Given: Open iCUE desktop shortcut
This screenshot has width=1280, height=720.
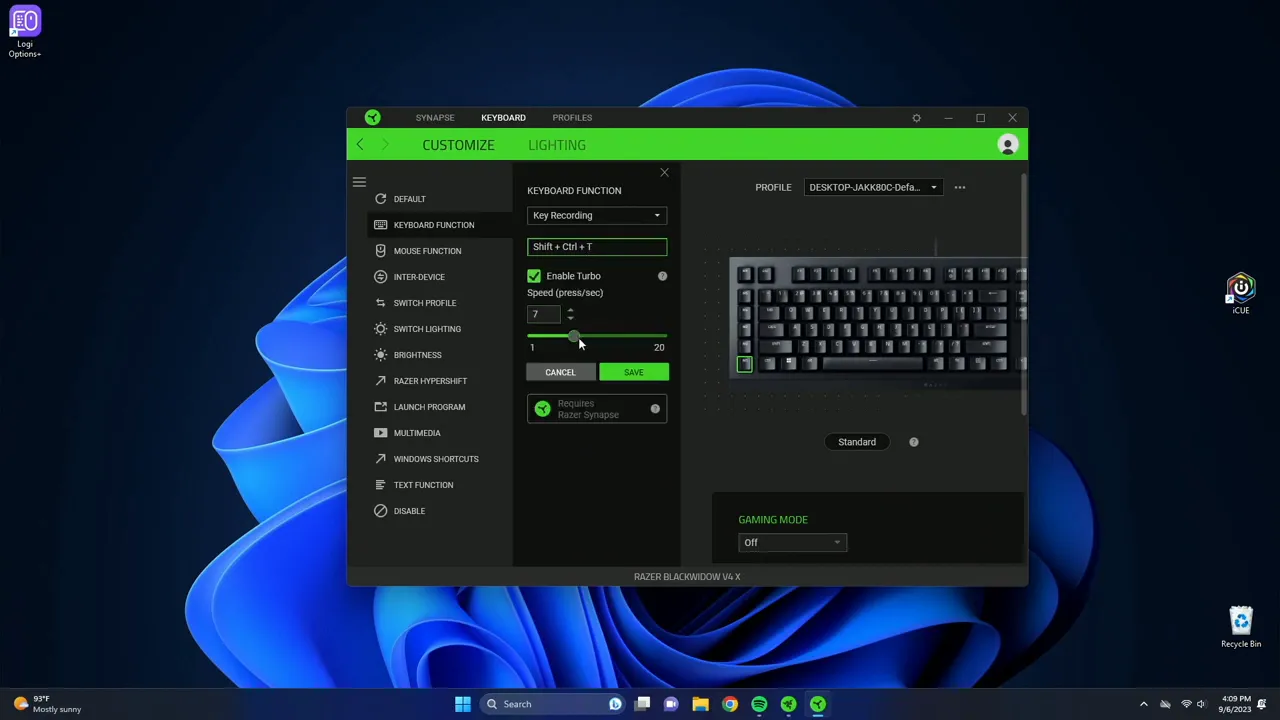Looking at the screenshot, I should point(1240,294).
